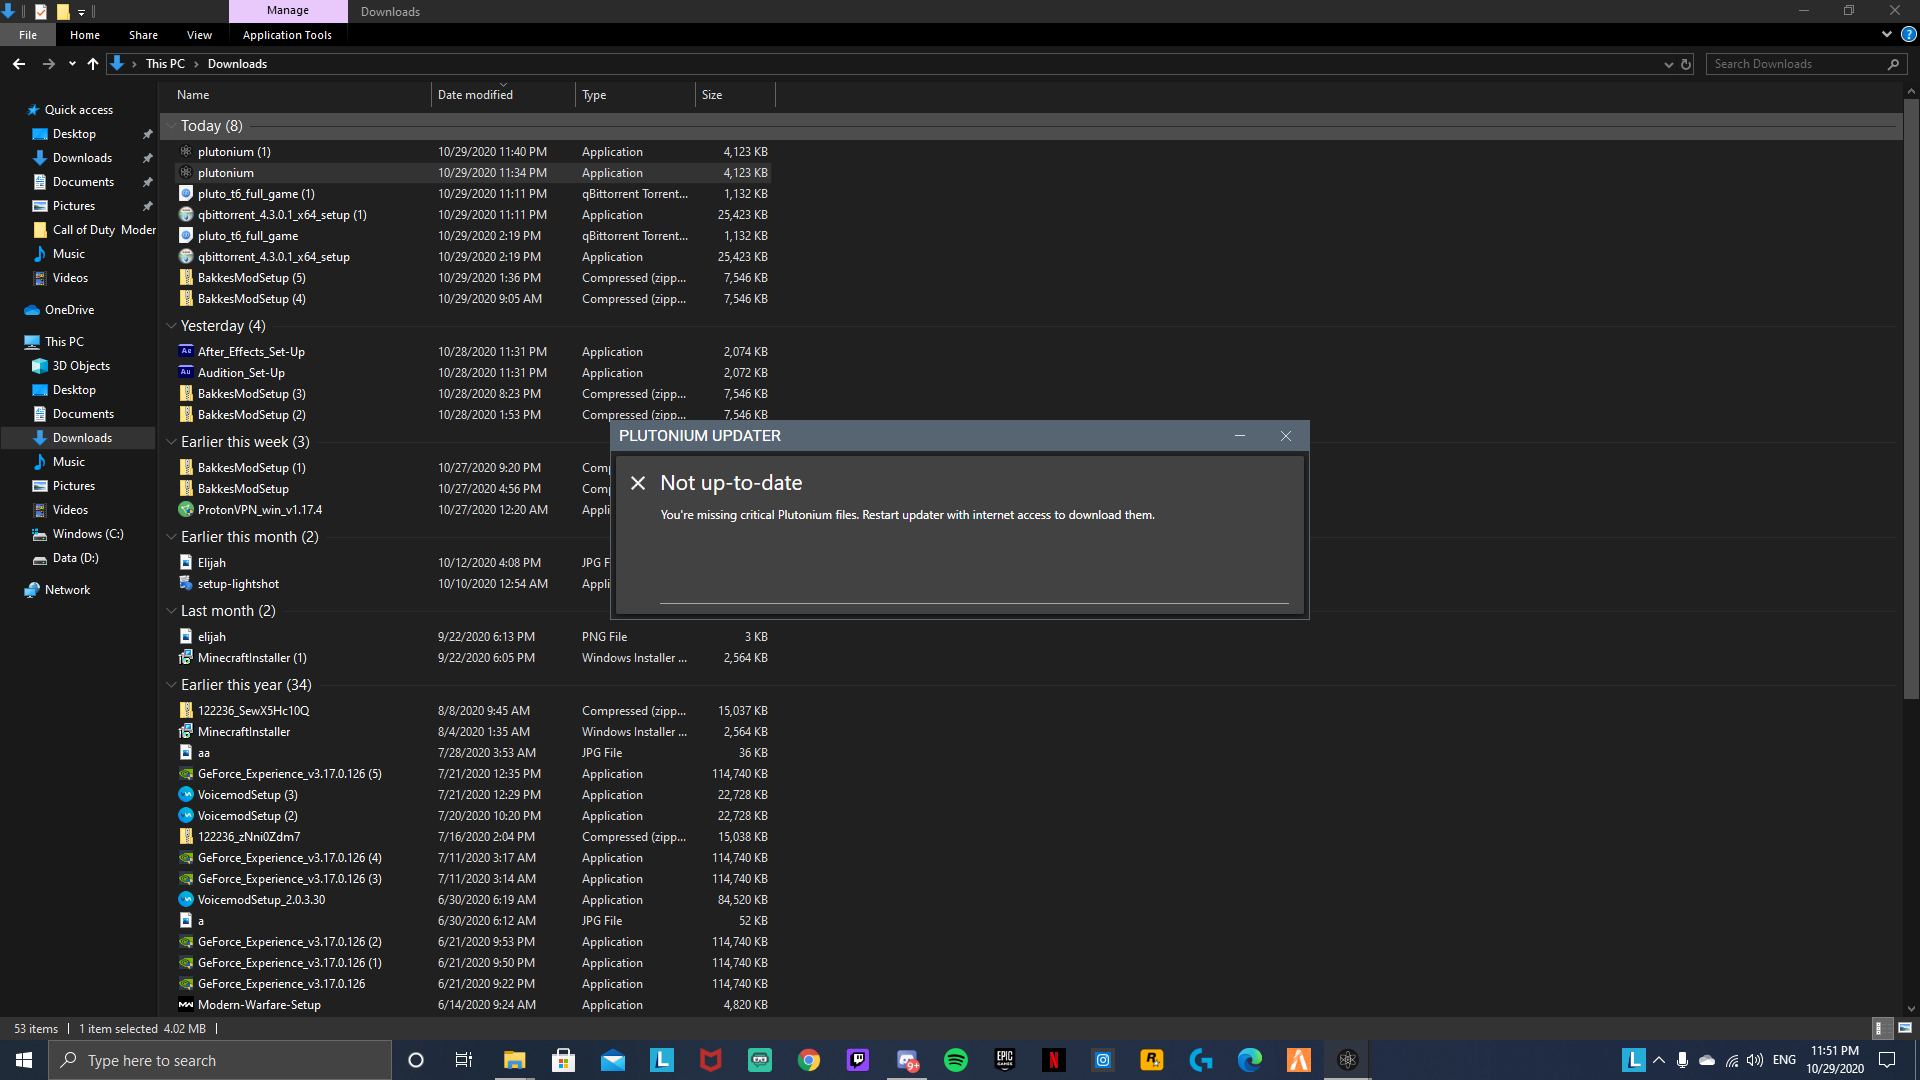Open the File menu

[x=28, y=35]
